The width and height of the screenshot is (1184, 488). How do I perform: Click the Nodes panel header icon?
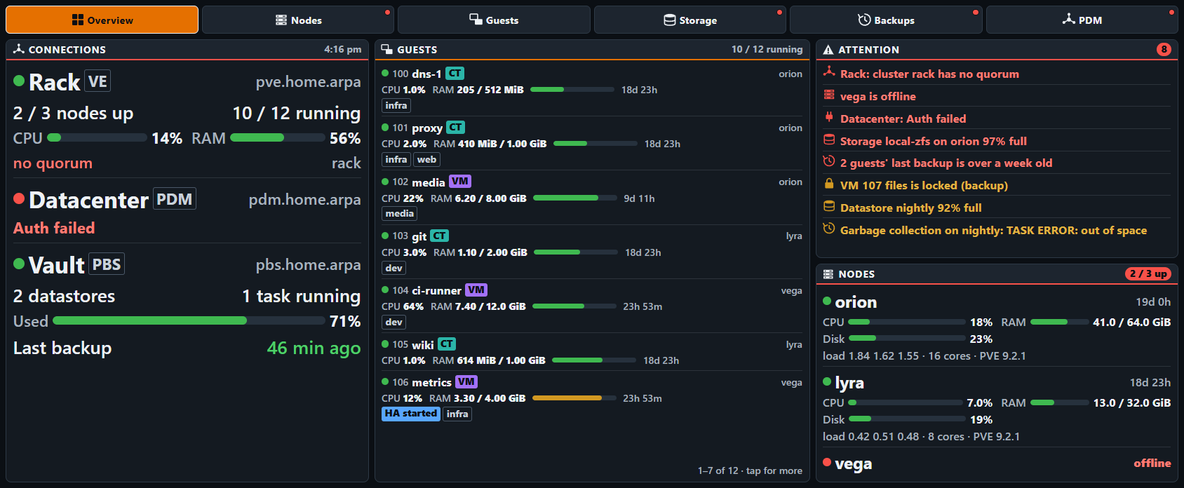tap(828, 273)
